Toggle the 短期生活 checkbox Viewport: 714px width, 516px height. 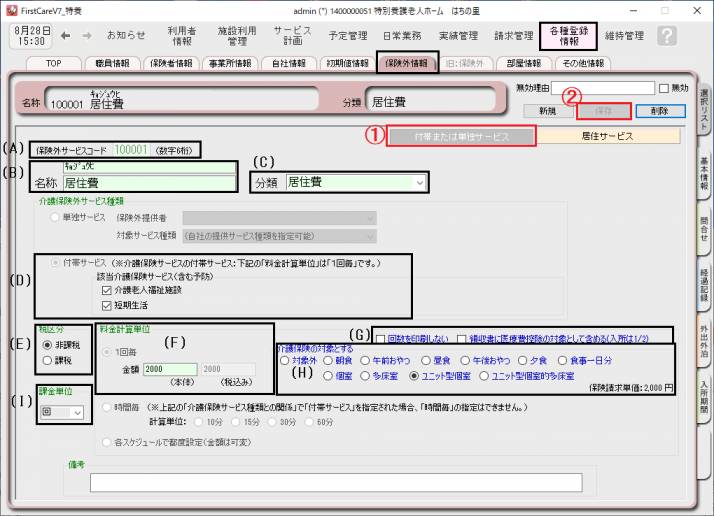(107, 304)
